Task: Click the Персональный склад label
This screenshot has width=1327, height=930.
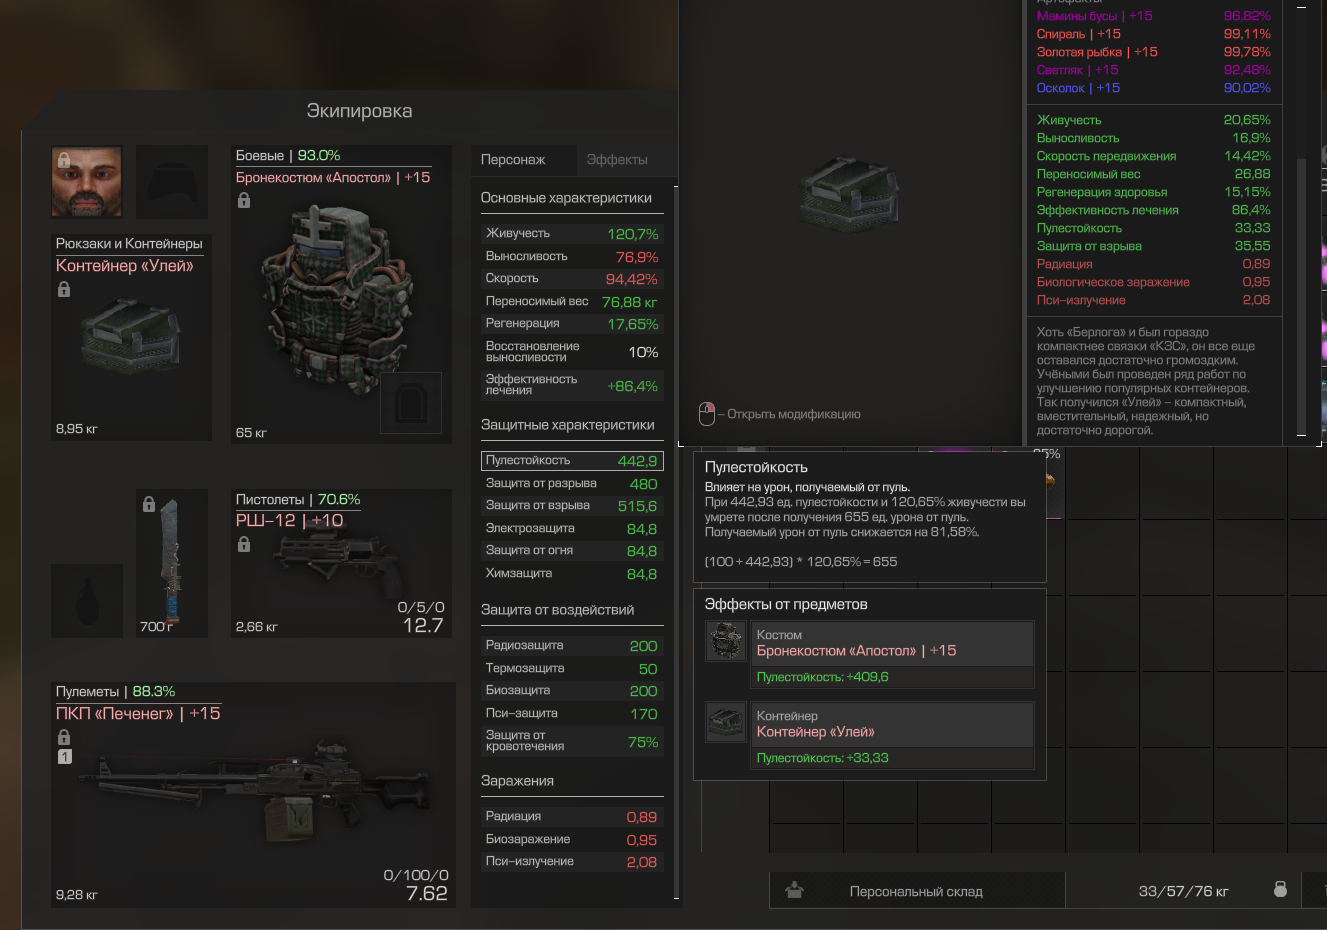Action: coord(916,891)
